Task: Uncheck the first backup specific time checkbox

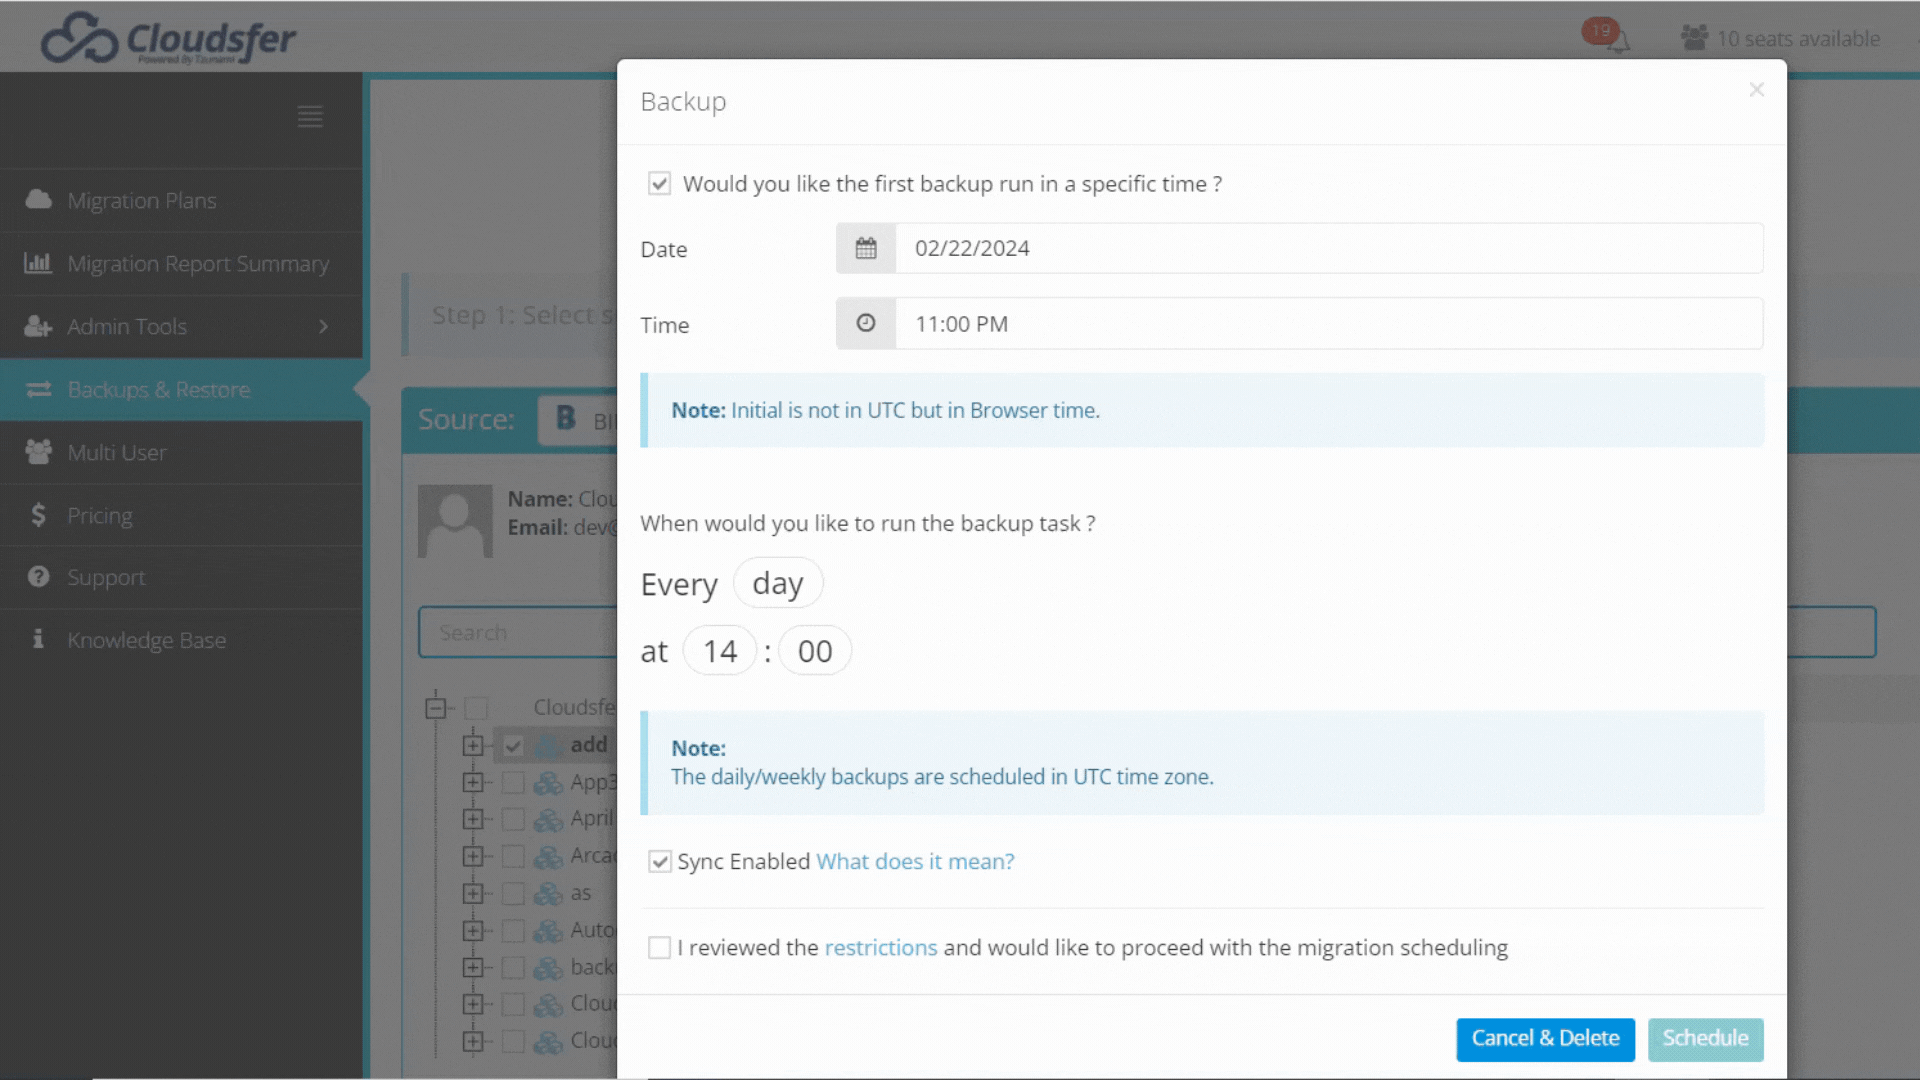Action: coord(659,184)
